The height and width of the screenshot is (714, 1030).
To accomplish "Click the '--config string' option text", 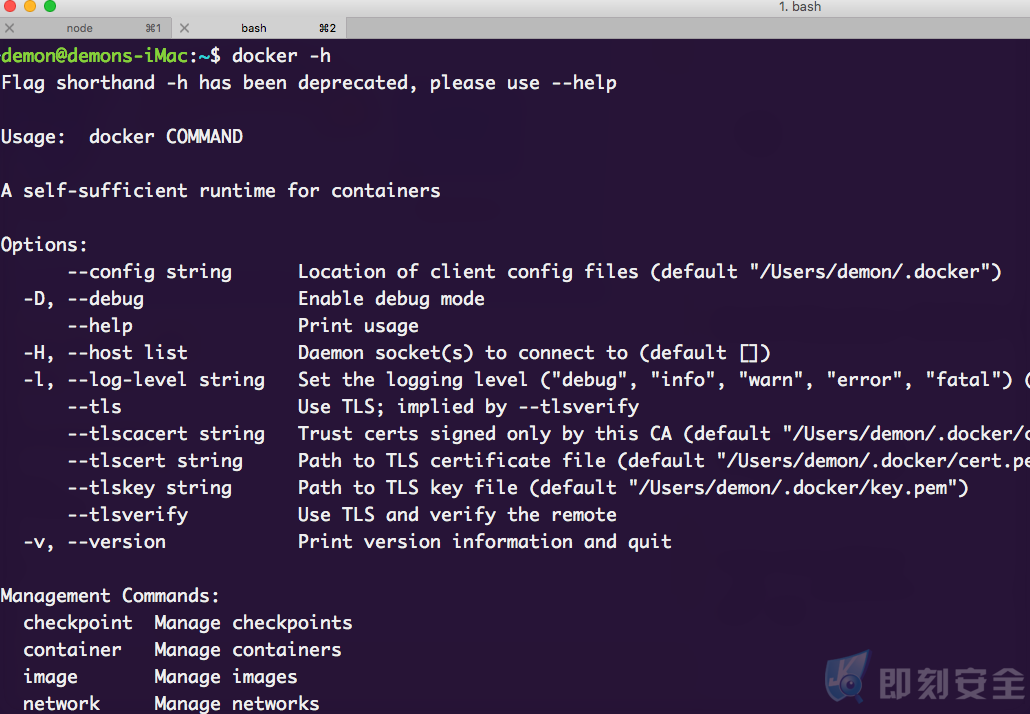I will (x=150, y=272).
